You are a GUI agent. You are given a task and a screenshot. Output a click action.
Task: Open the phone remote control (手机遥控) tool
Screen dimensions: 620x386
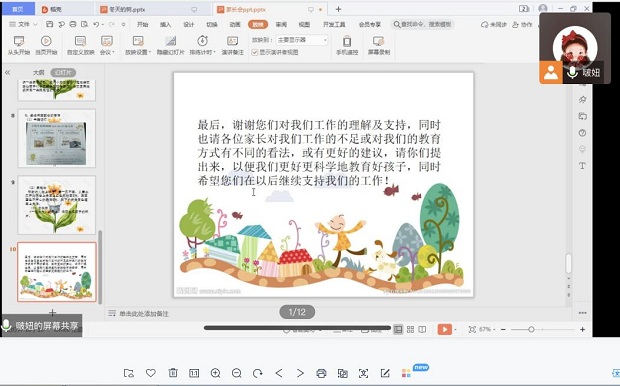347,45
